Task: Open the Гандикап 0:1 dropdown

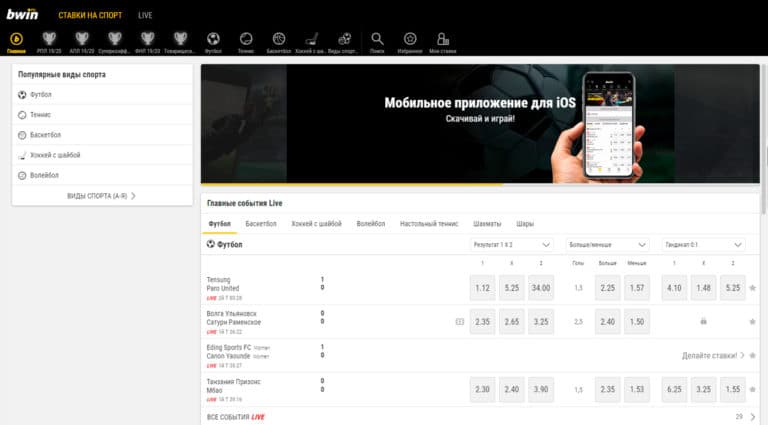Action: (x=703, y=244)
